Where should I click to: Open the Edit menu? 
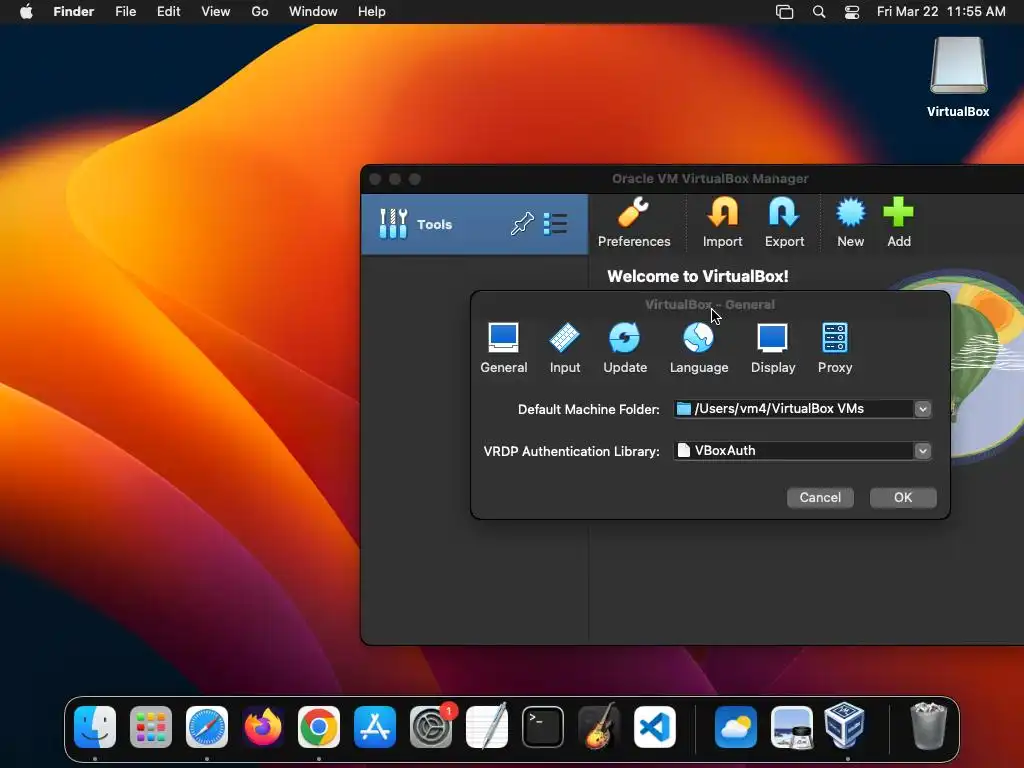[x=168, y=12]
